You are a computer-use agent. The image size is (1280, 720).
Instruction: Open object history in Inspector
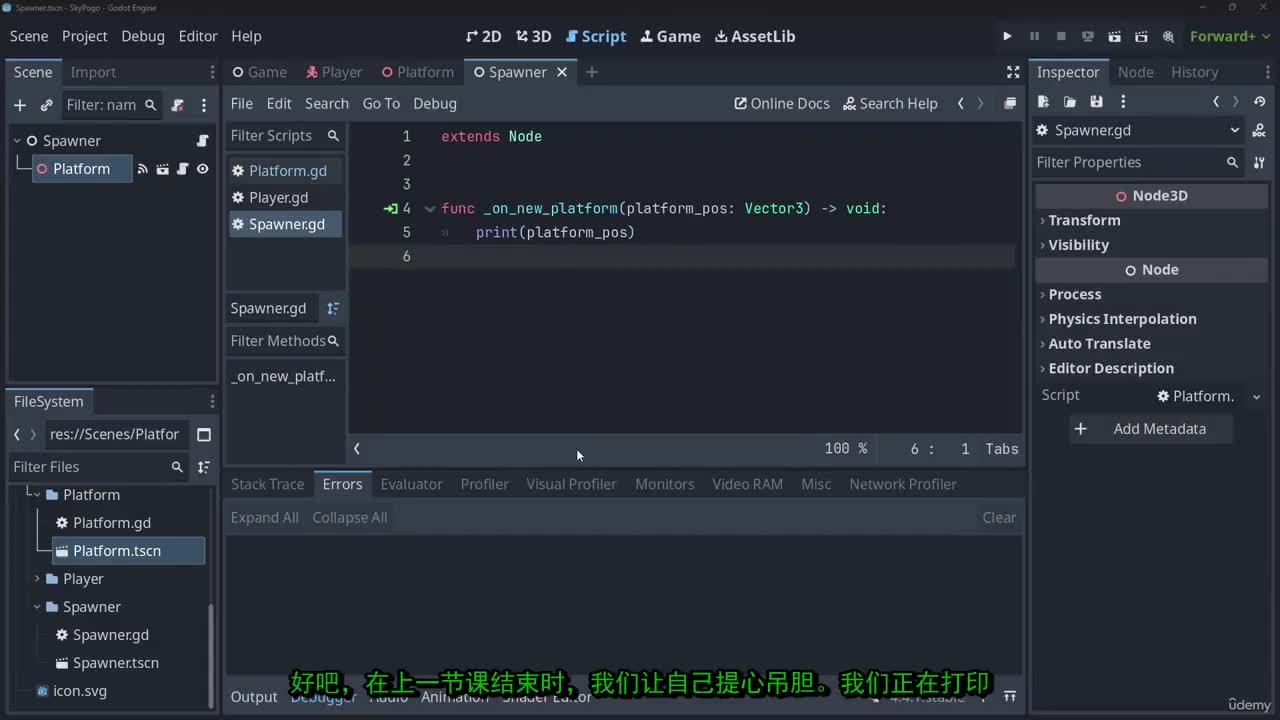pyautogui.click(x=1260, y=101)
